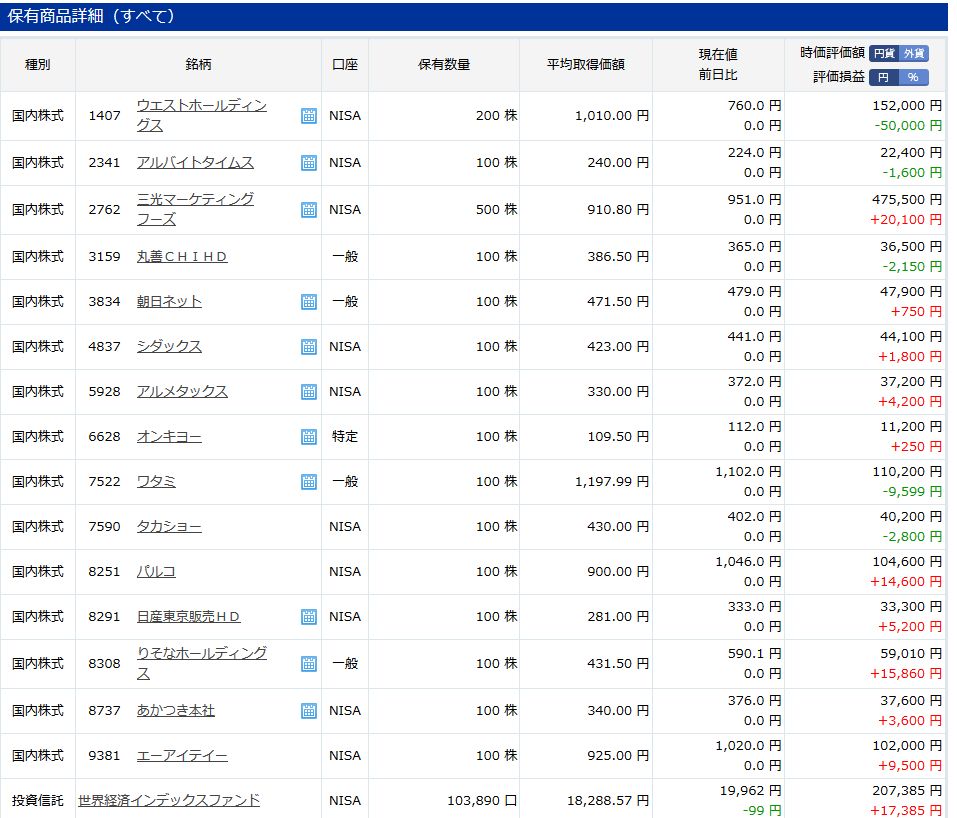Open the あかつき本社 stock link
Image resolution: width=957 pixels, height=818 pixels.
tap(176, 711)
